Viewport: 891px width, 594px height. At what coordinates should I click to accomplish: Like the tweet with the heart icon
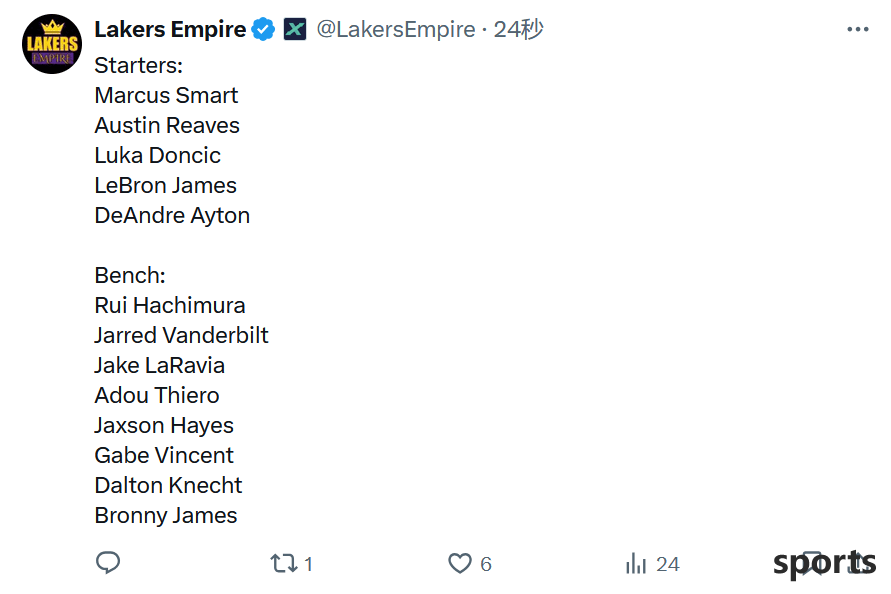click(x=460, y=563)
